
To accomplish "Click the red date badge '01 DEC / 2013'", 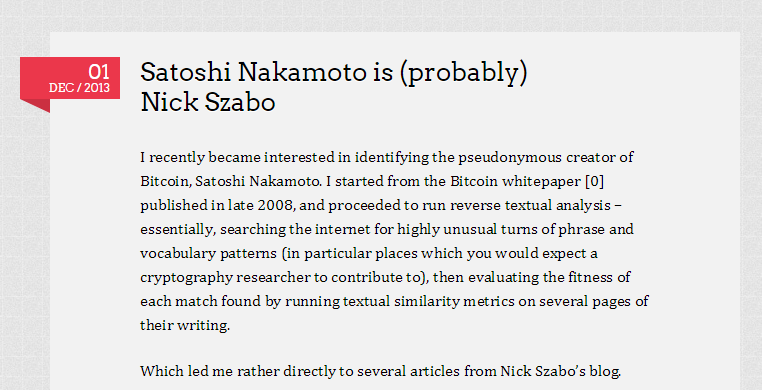I will point(70,78).
